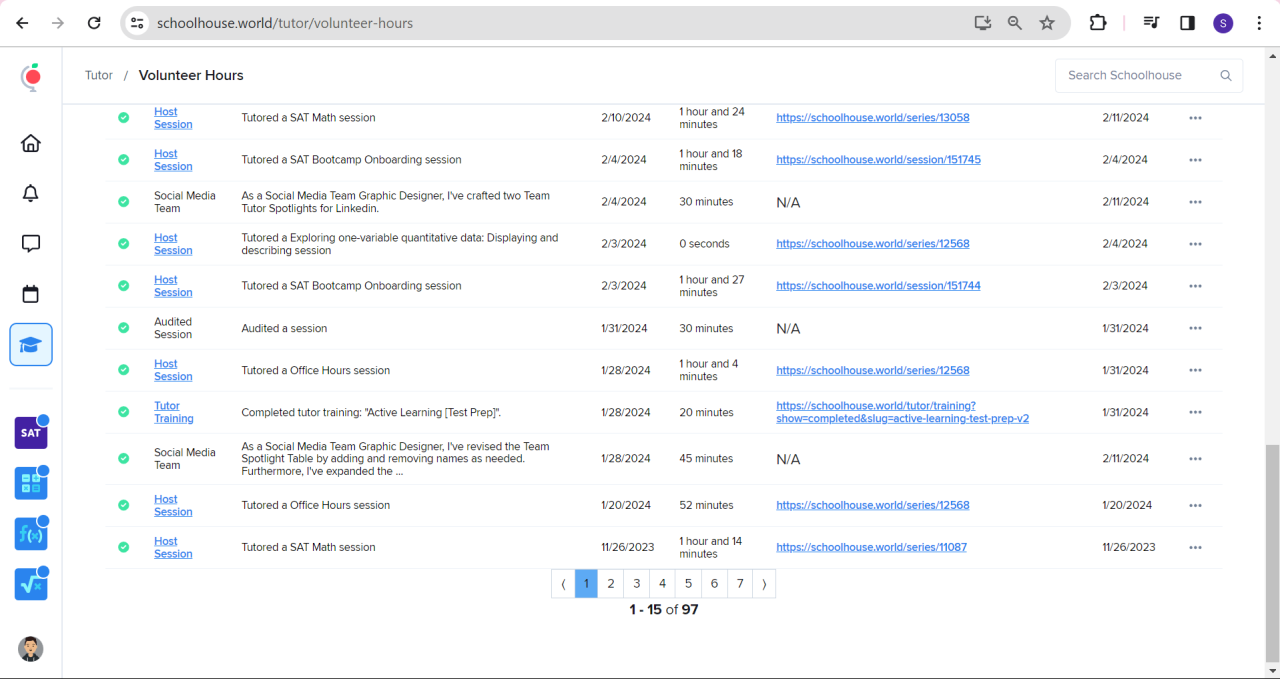The height and width of the screenshot is (679, 1280).
Task: Click Tutor in the breadcrumb
Action: tap(99, 75)
